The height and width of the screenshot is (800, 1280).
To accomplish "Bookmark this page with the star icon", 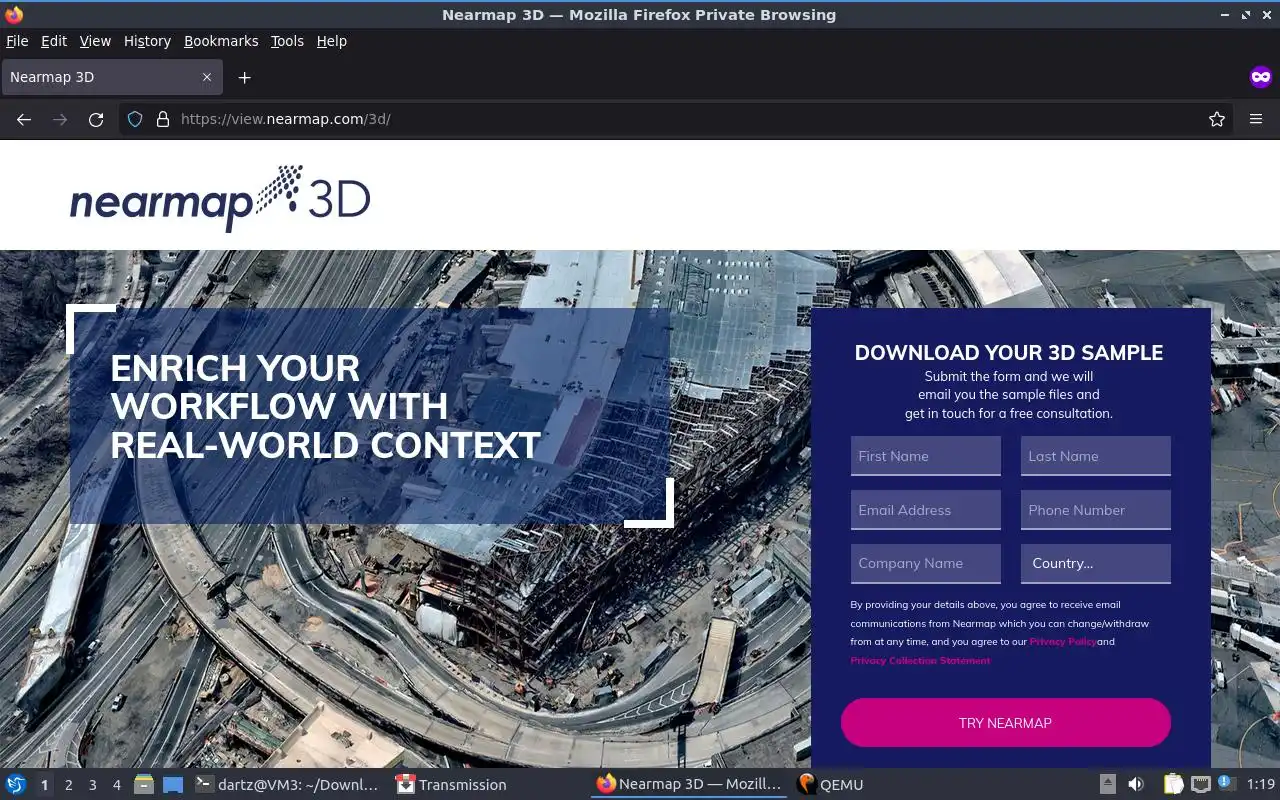I will tap(1217, 119).
